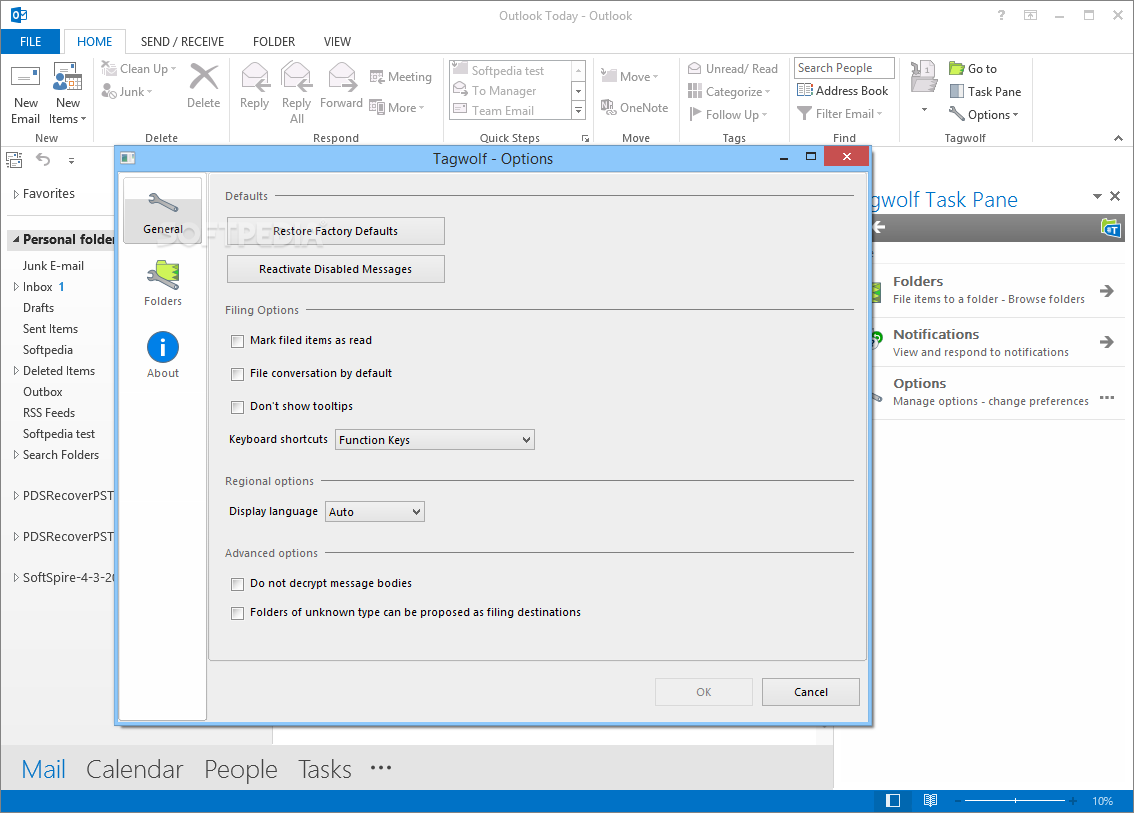Click the Search People field
The image size is (1134, 813).
[x=844, y=68]
